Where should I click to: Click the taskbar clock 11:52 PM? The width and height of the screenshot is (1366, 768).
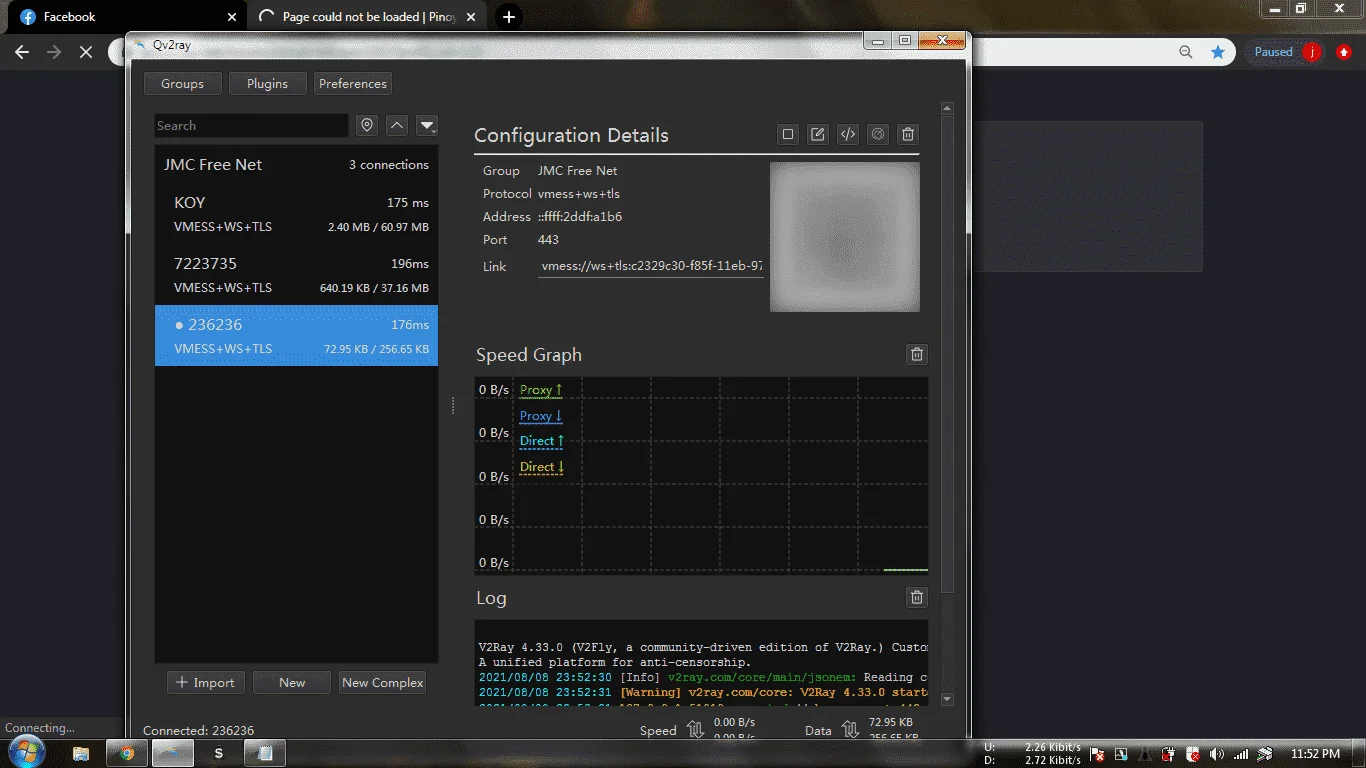point(1315,754)
